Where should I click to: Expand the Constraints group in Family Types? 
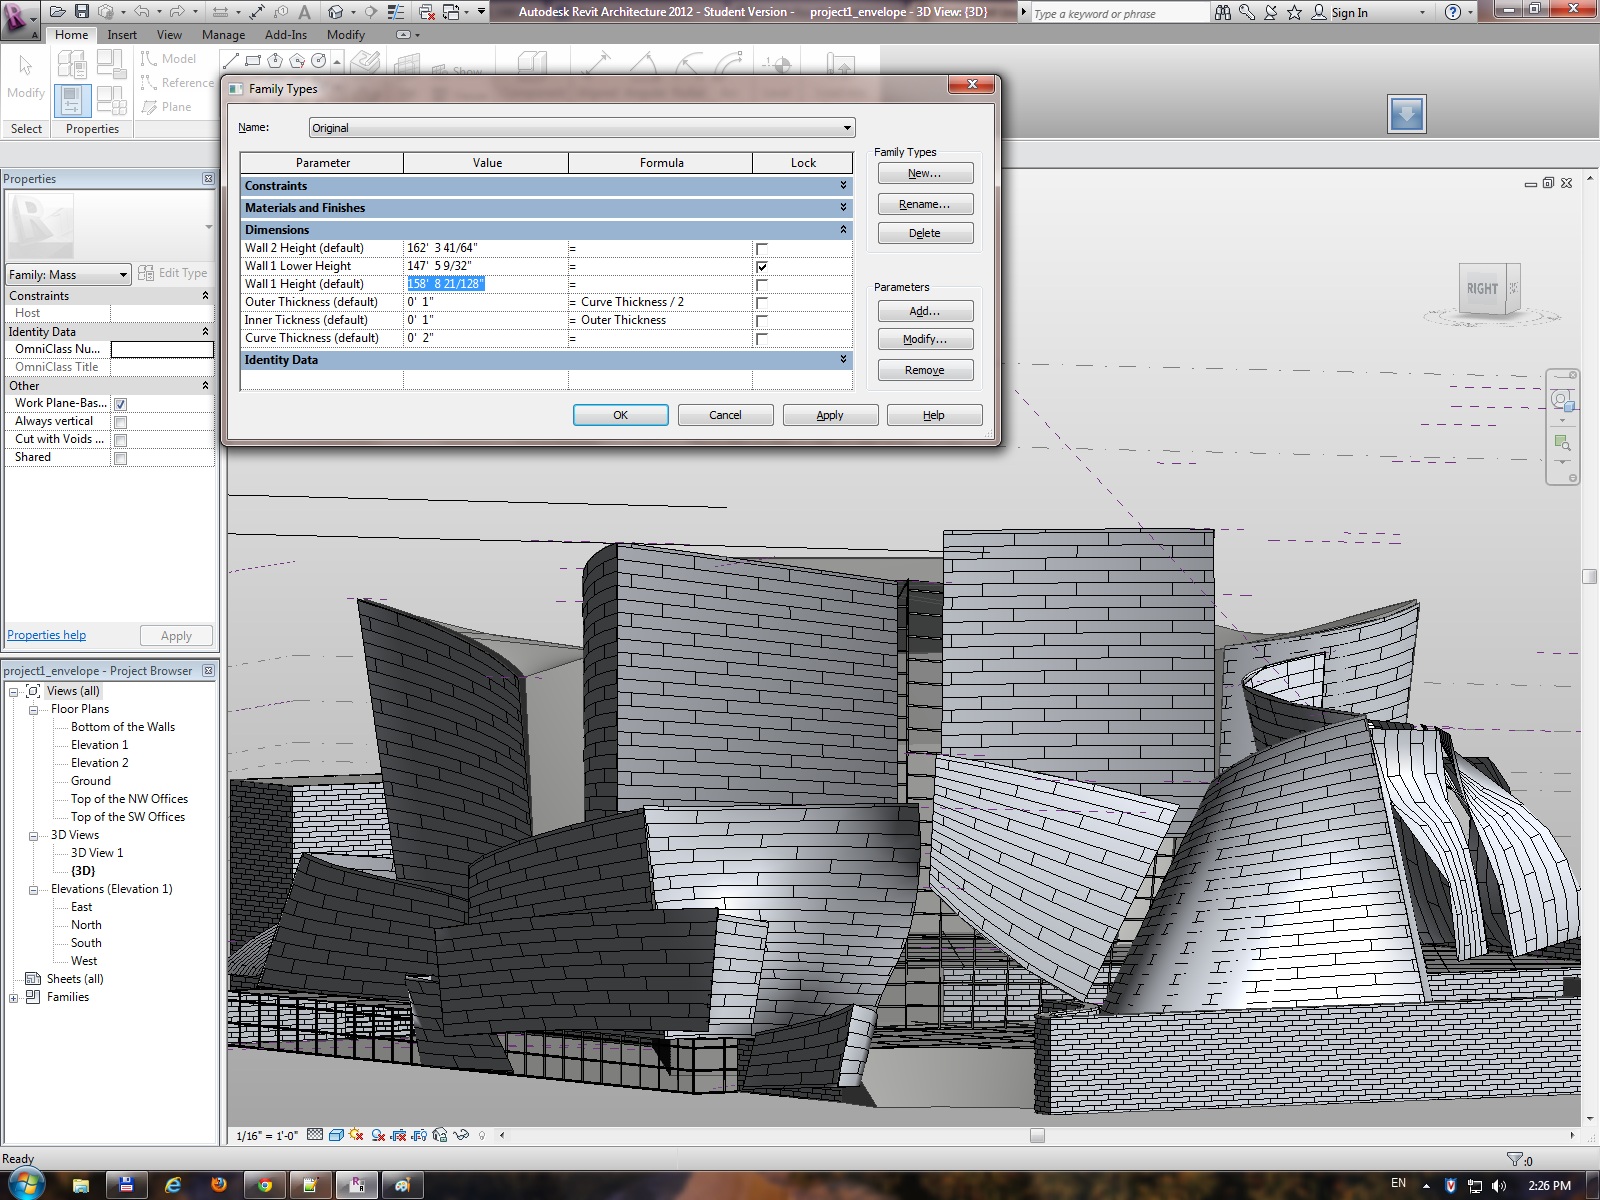pos(843,186)
